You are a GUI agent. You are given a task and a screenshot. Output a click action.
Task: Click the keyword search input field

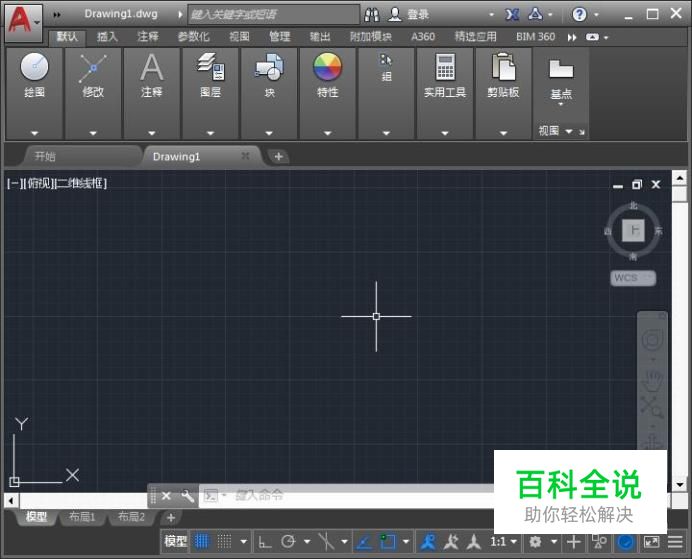(274, 15)
